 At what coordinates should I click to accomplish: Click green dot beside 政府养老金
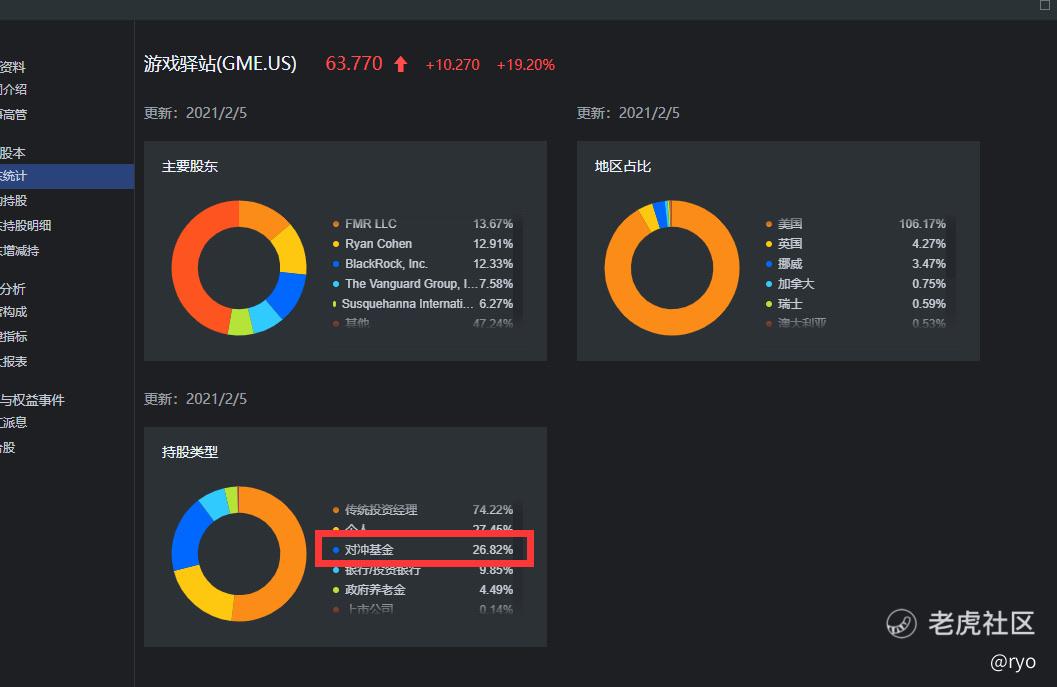(336, 591)
